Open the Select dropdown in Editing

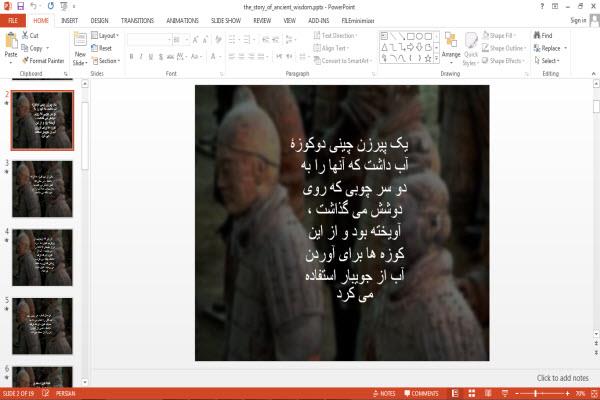[x=547, y=60]
